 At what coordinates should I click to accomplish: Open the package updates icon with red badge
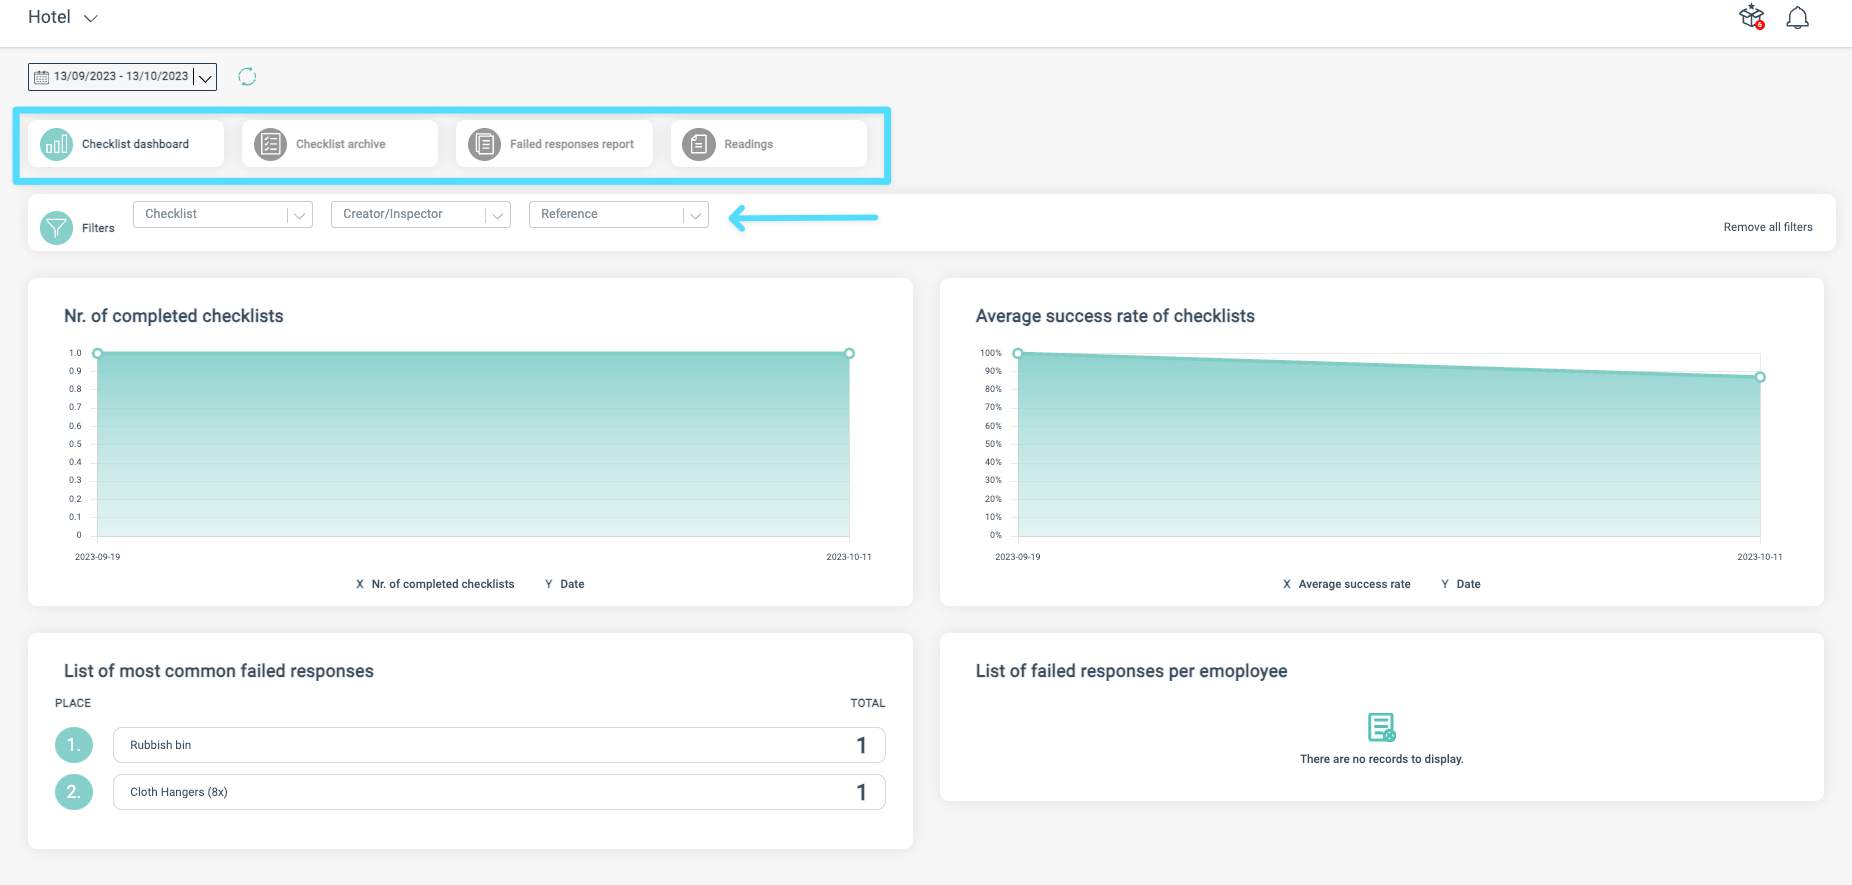pos(1752,17)
